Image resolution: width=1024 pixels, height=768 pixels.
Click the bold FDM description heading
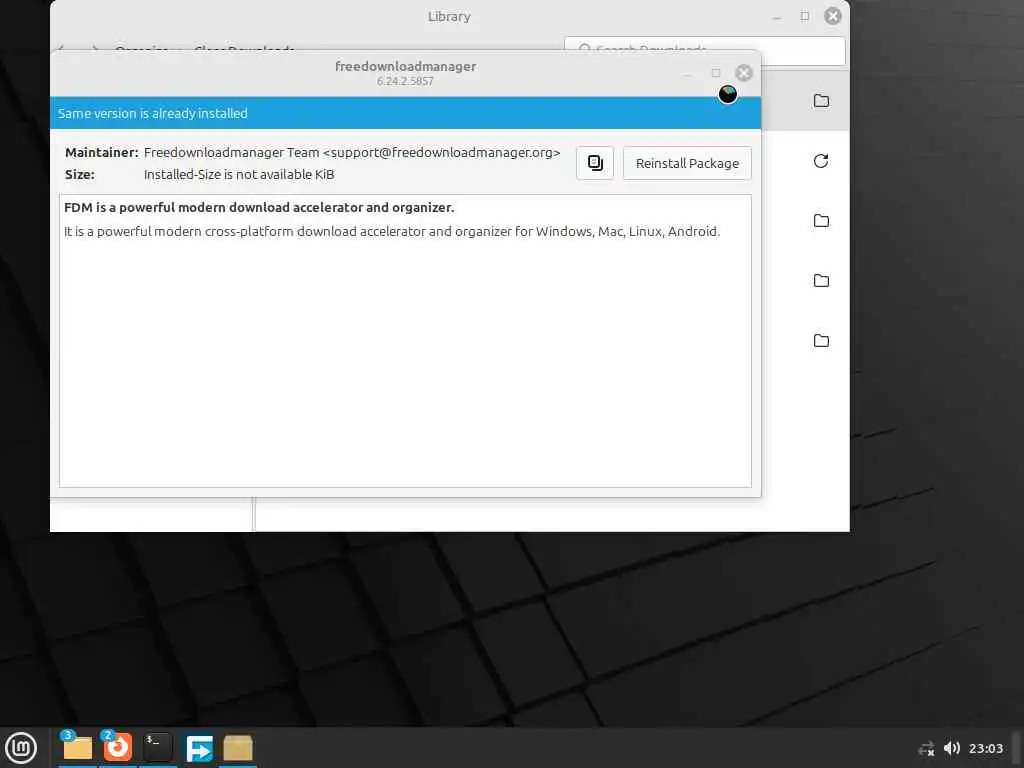[x=259, y=208]
